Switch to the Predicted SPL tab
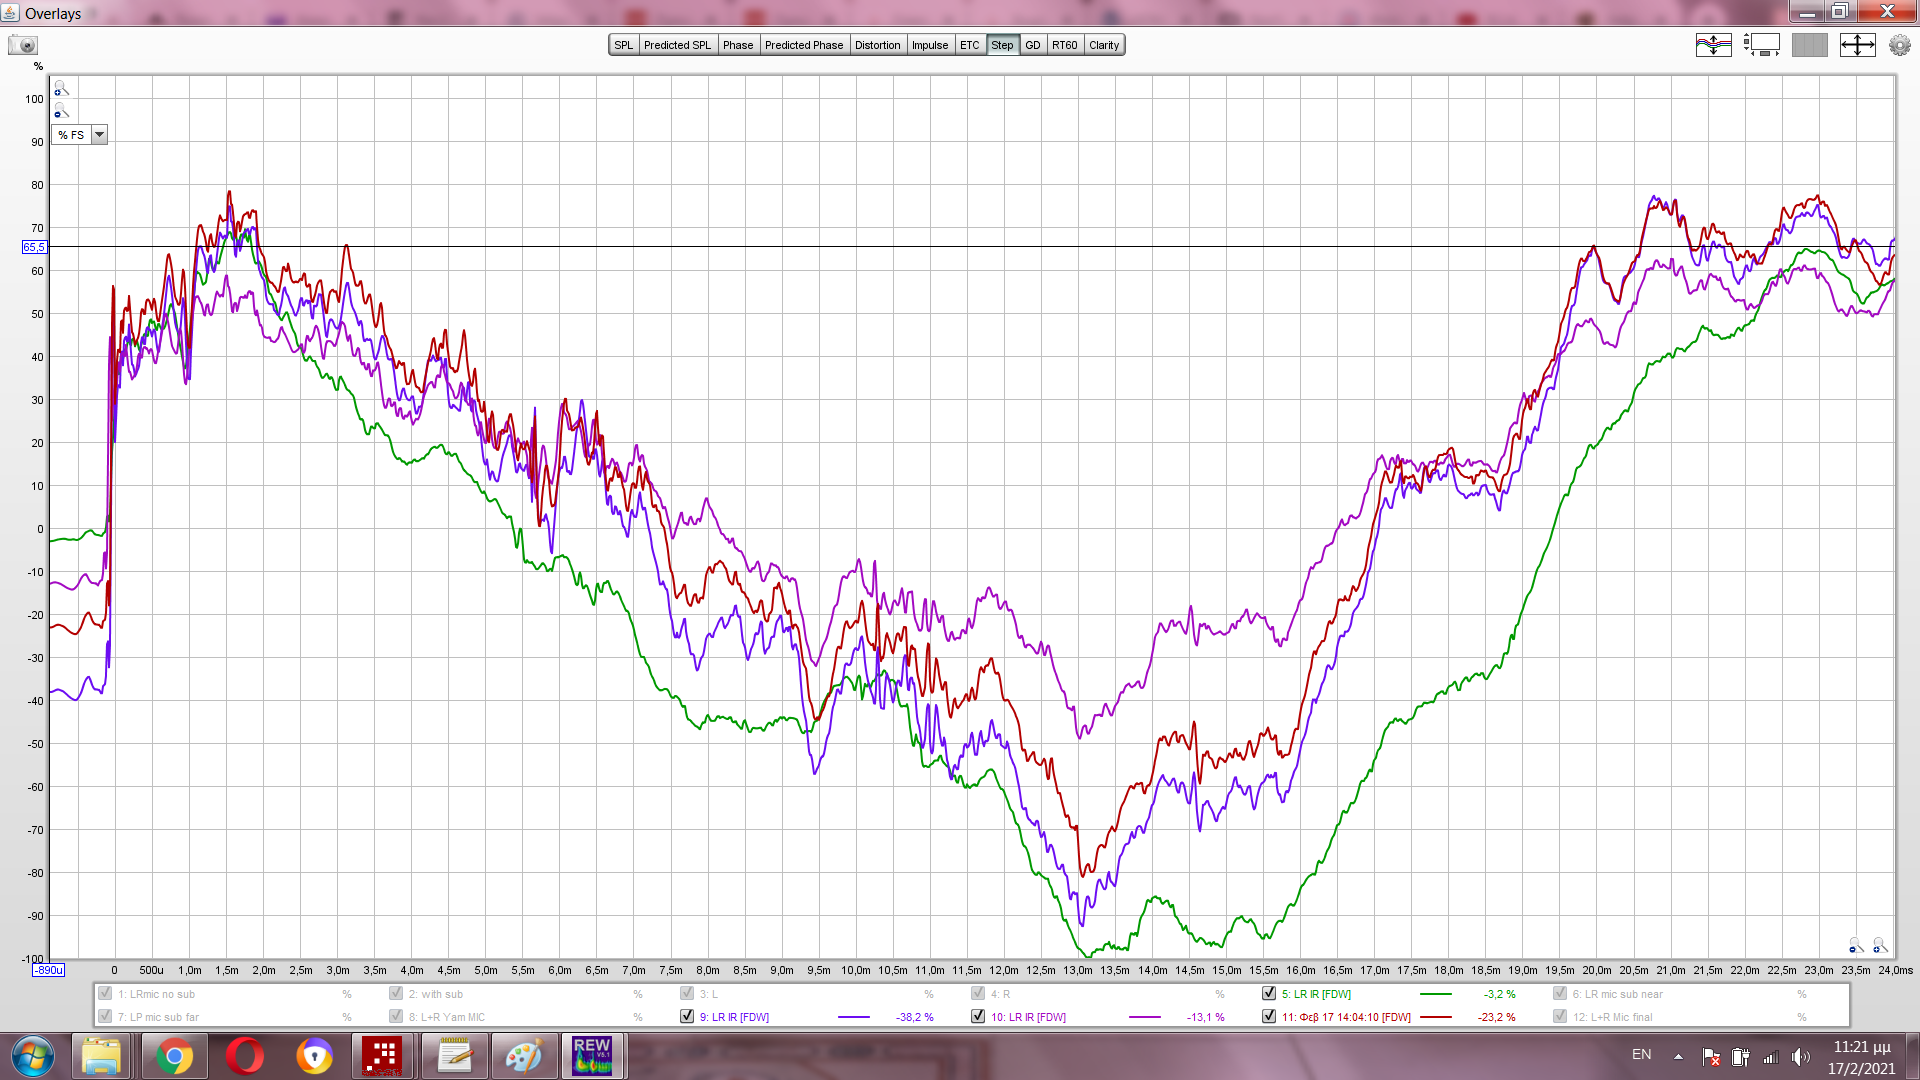 click(677, 45)
